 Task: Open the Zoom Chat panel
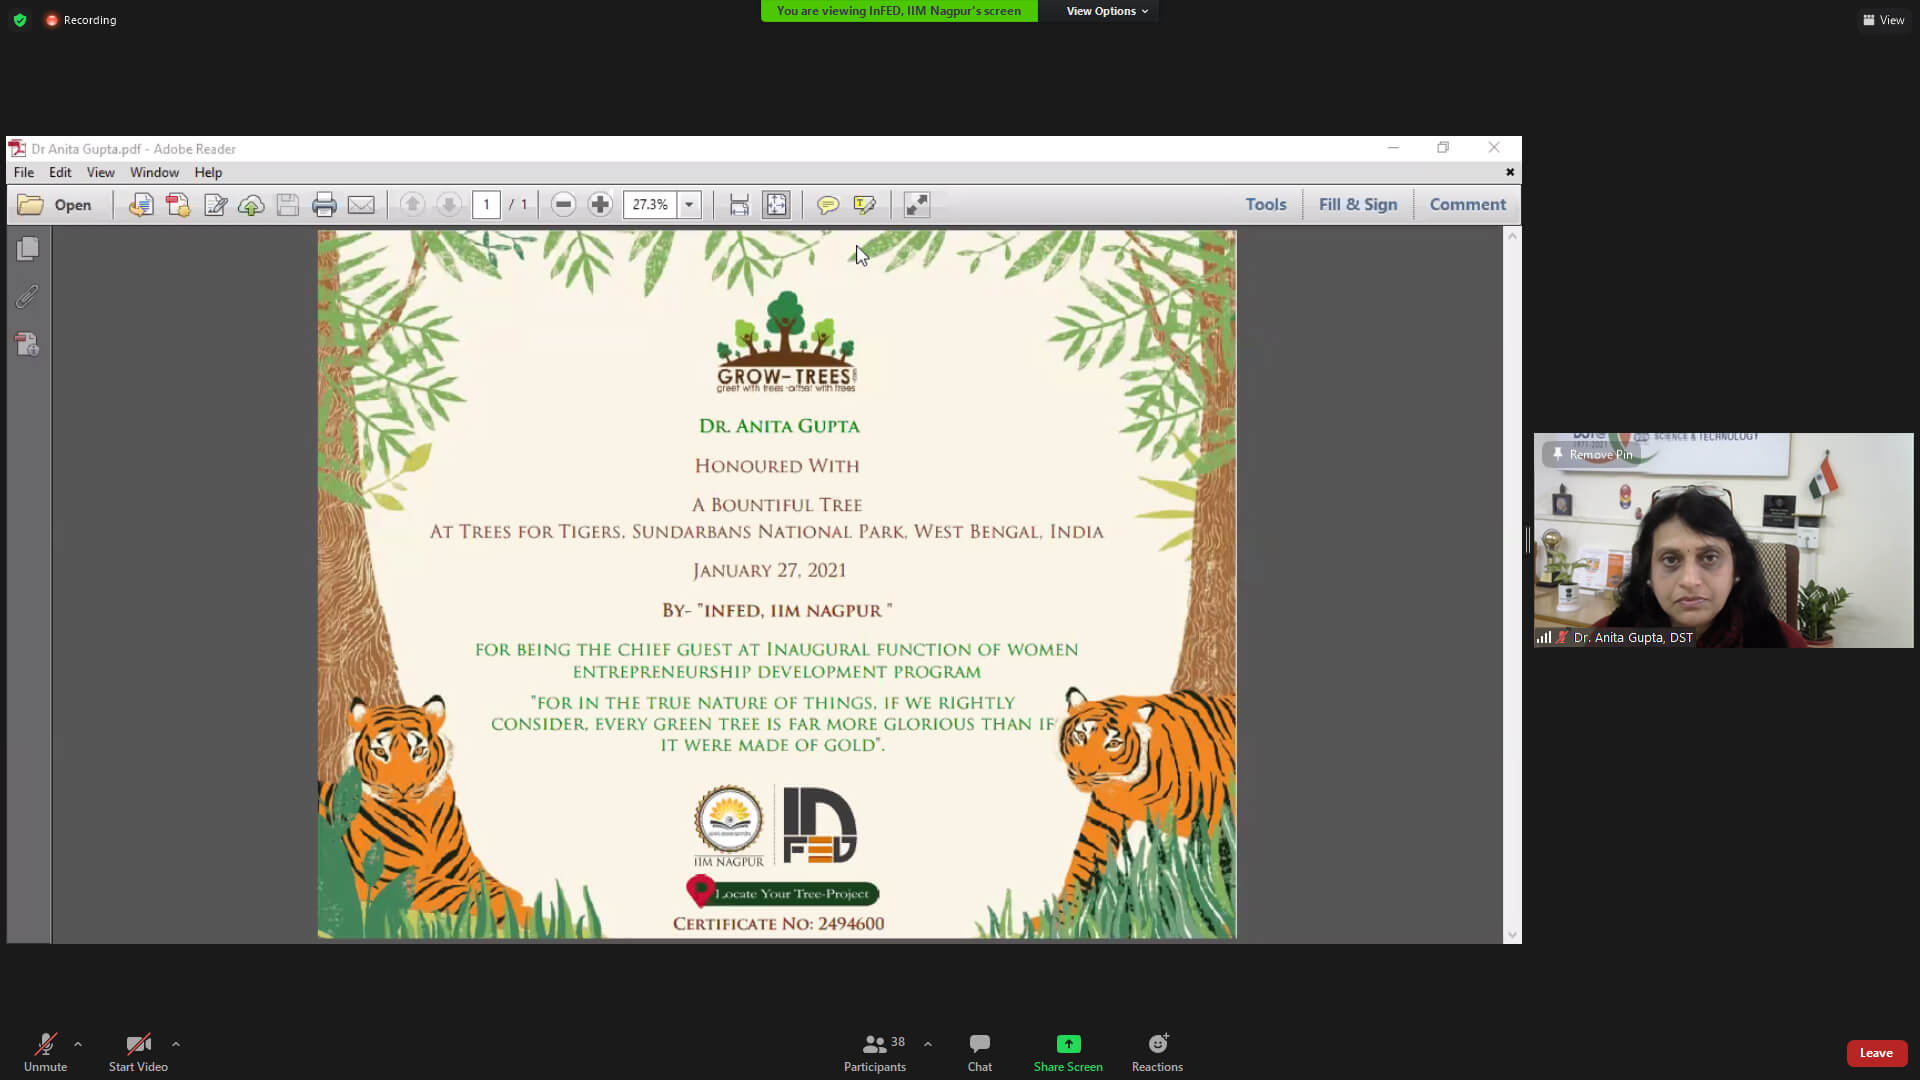point(980,1053)
